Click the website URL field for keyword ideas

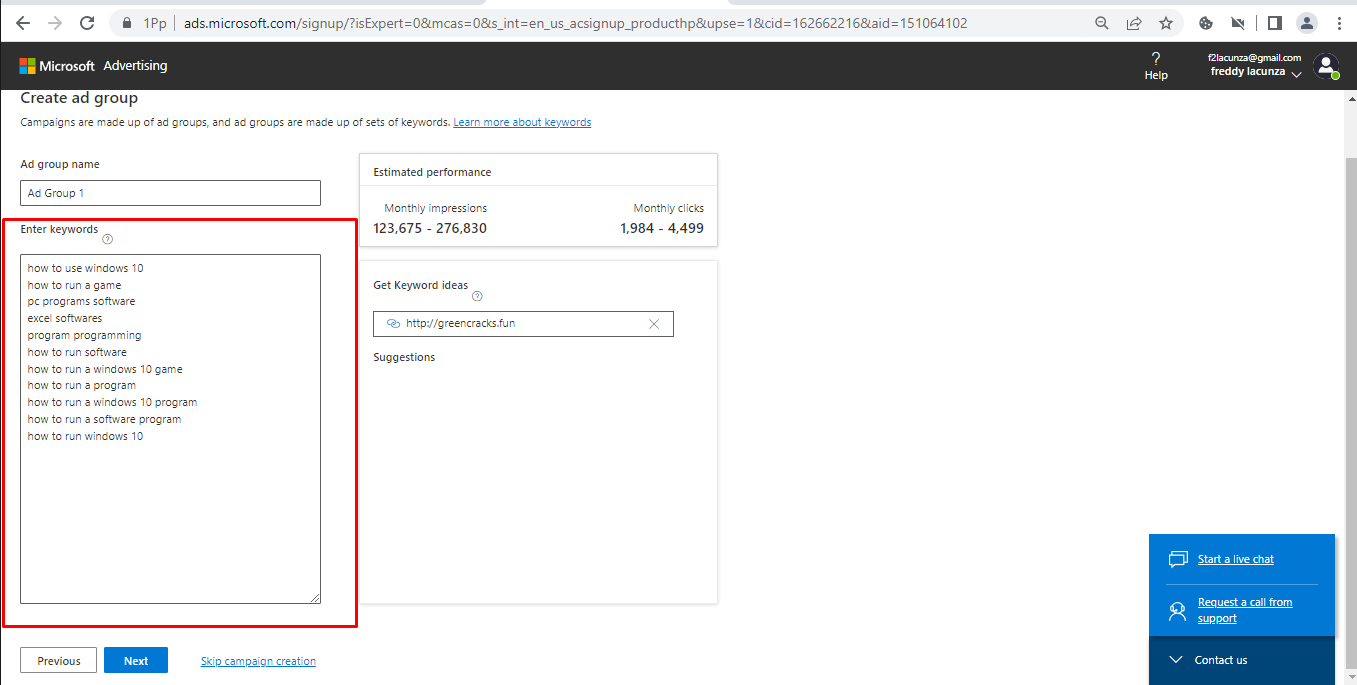pyautogui.click(x=523, y=324)
